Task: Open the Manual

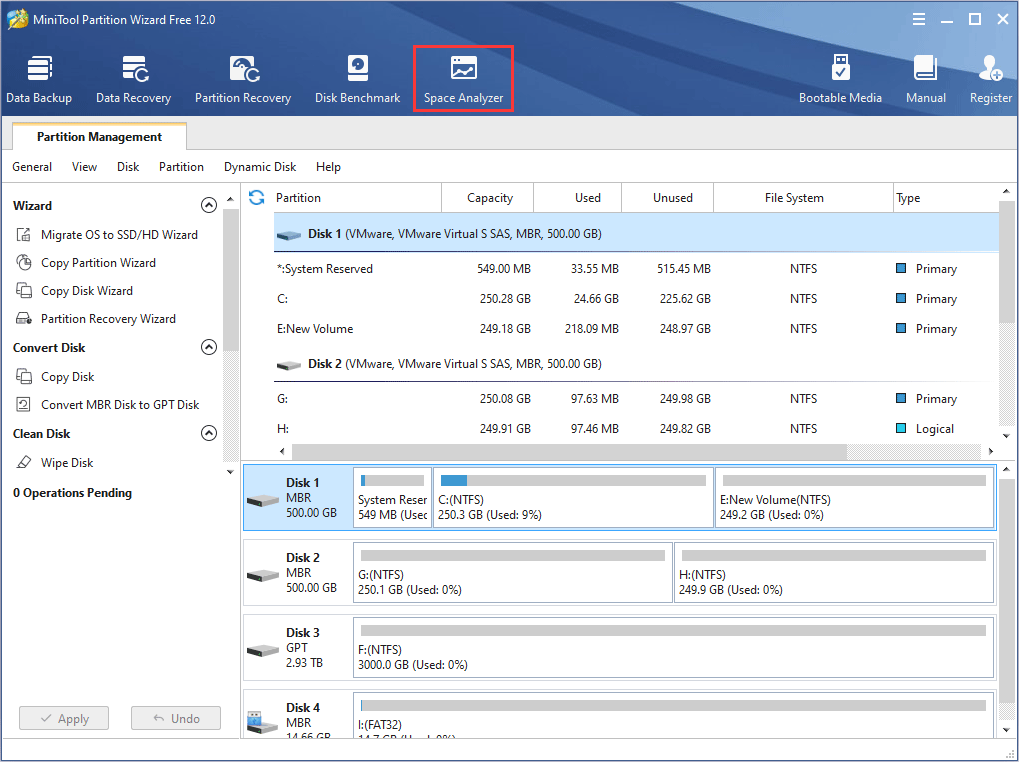Action: coord(925,80)
